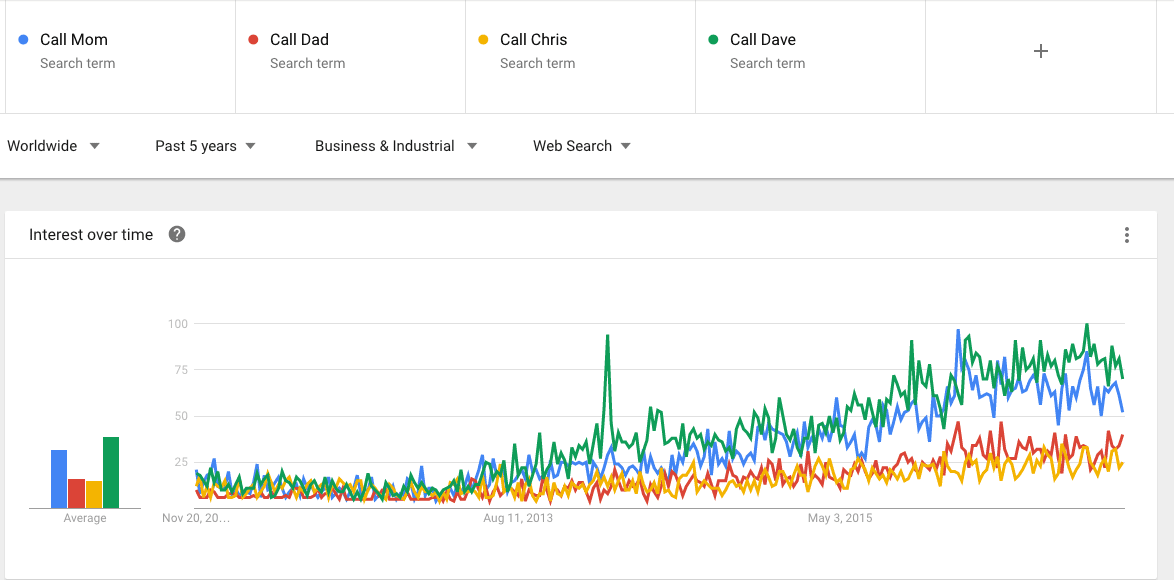Open the Past 5 years time filter

tap(205, 146)
